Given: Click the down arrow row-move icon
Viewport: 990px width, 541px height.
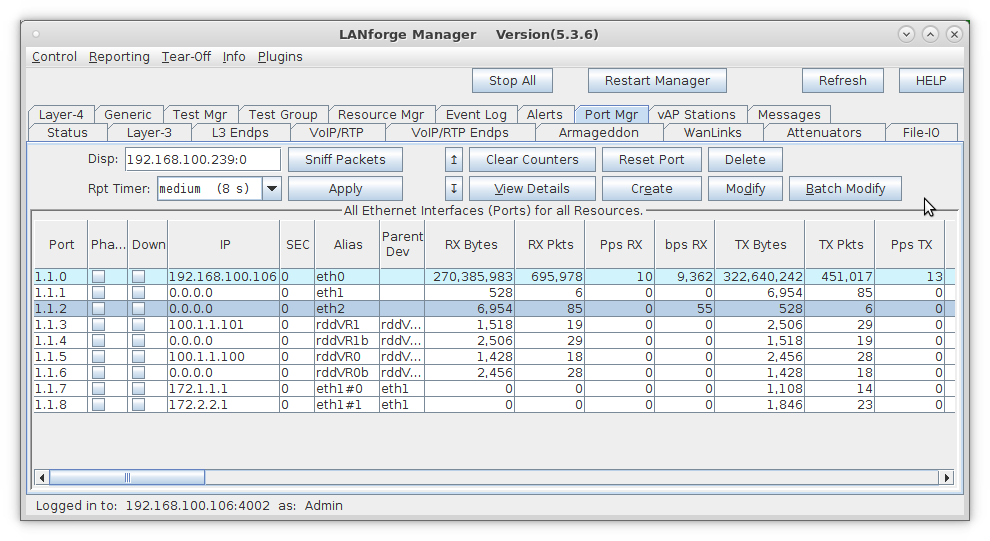Looking at the screenshot, I should 454,188.
